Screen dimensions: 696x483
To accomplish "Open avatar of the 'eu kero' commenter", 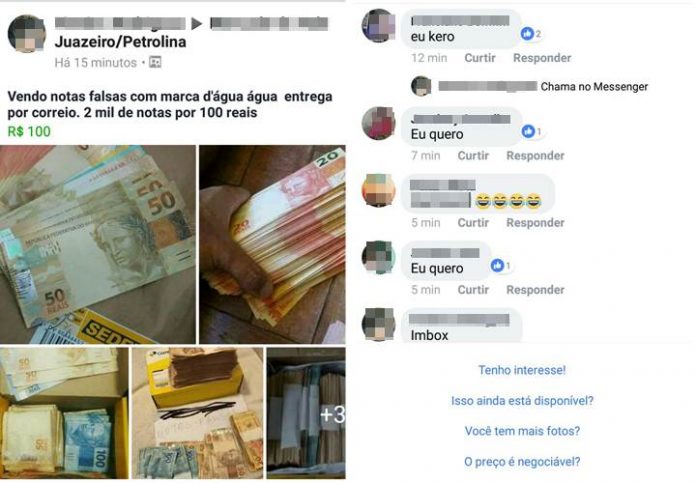I will (x=379, y=26).
